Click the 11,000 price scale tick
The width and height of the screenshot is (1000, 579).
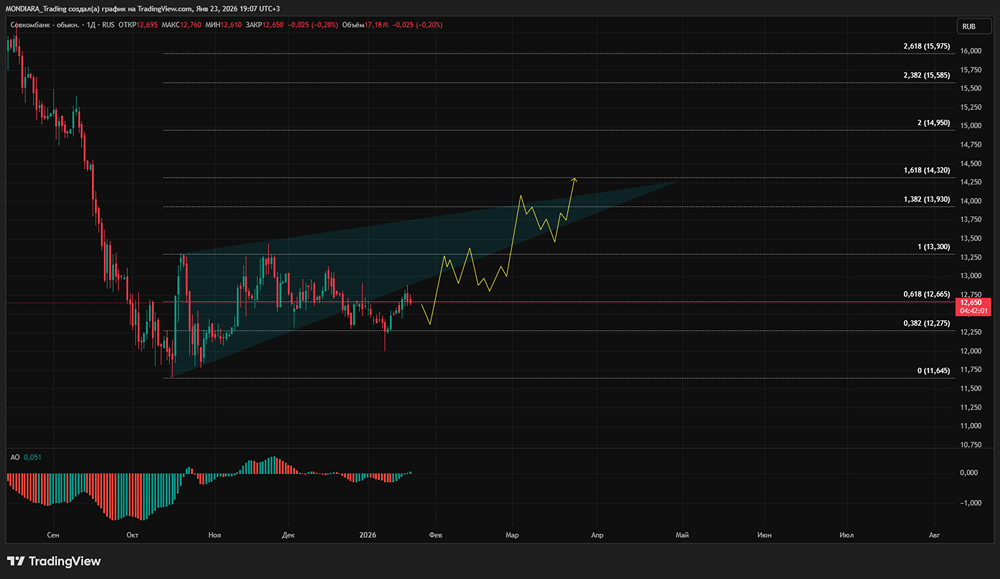pyautogui.click(x=971, y=426)
